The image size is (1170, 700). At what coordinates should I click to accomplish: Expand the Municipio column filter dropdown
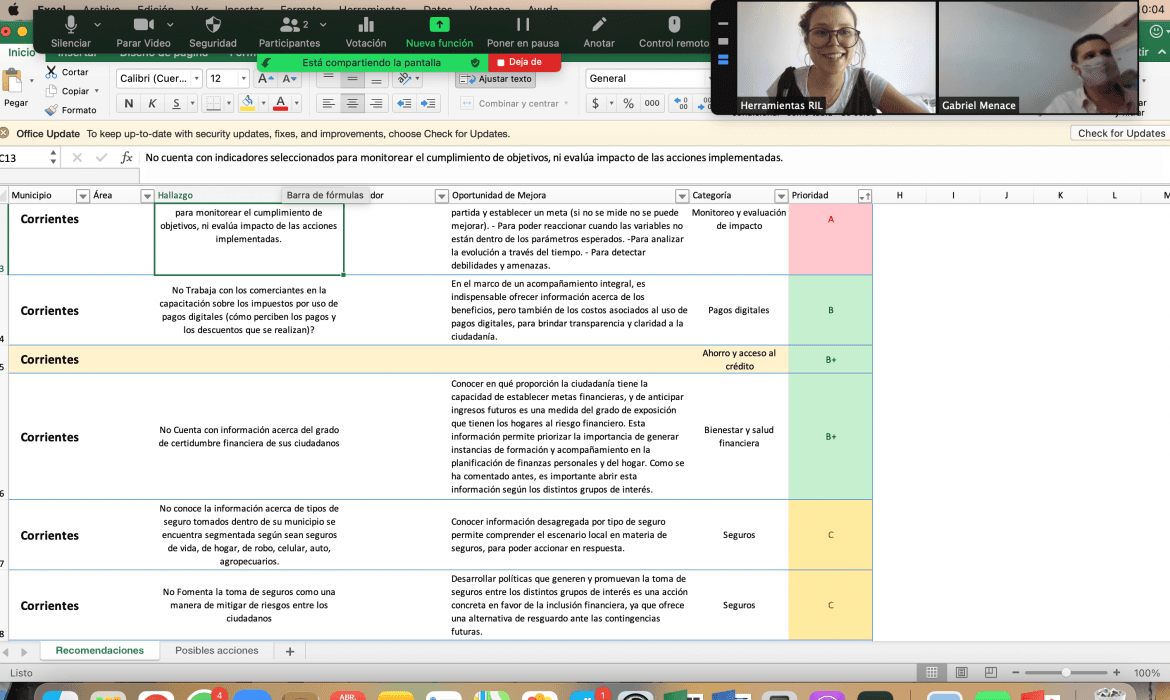[83, 196]
